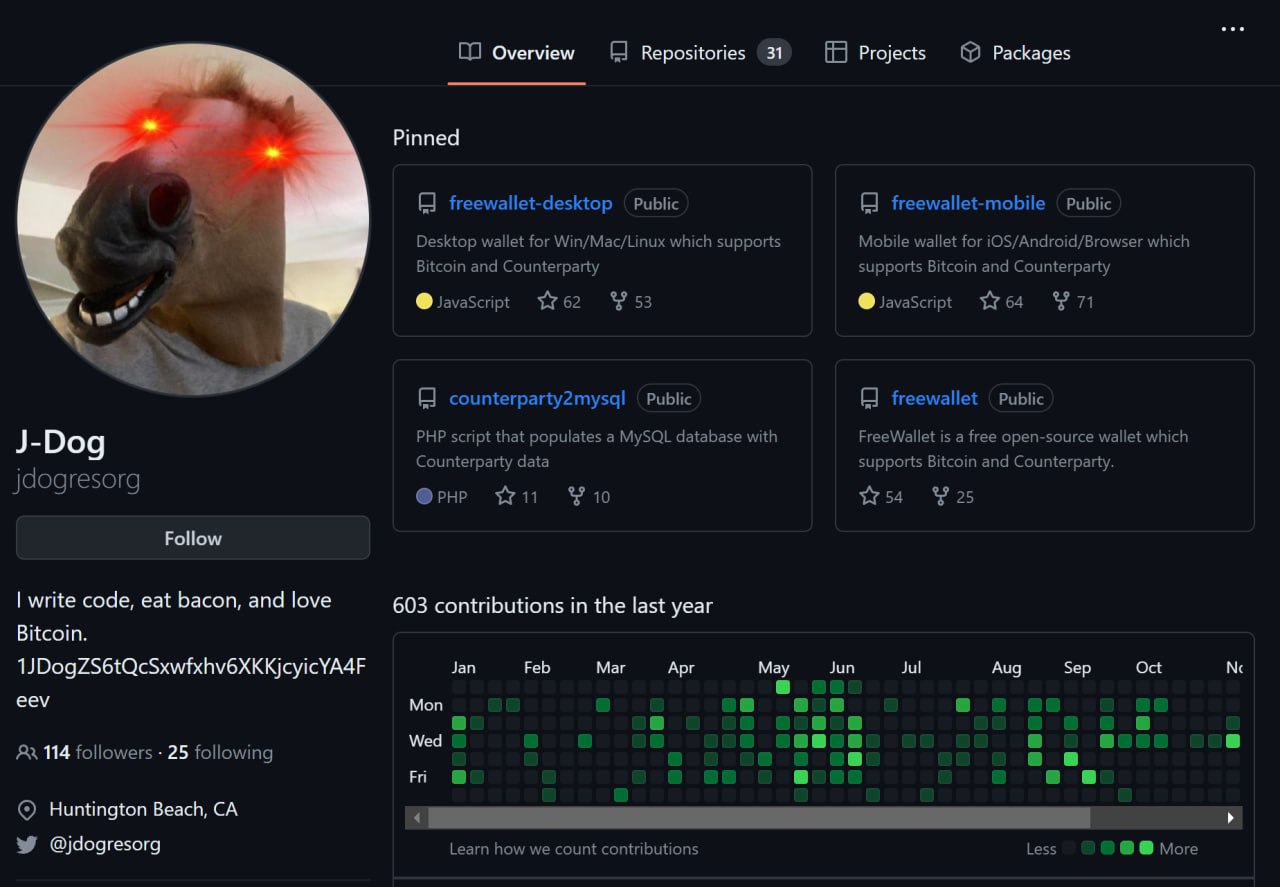
Task: Click the horse mask profile avatar
Action: click(193, 219)
